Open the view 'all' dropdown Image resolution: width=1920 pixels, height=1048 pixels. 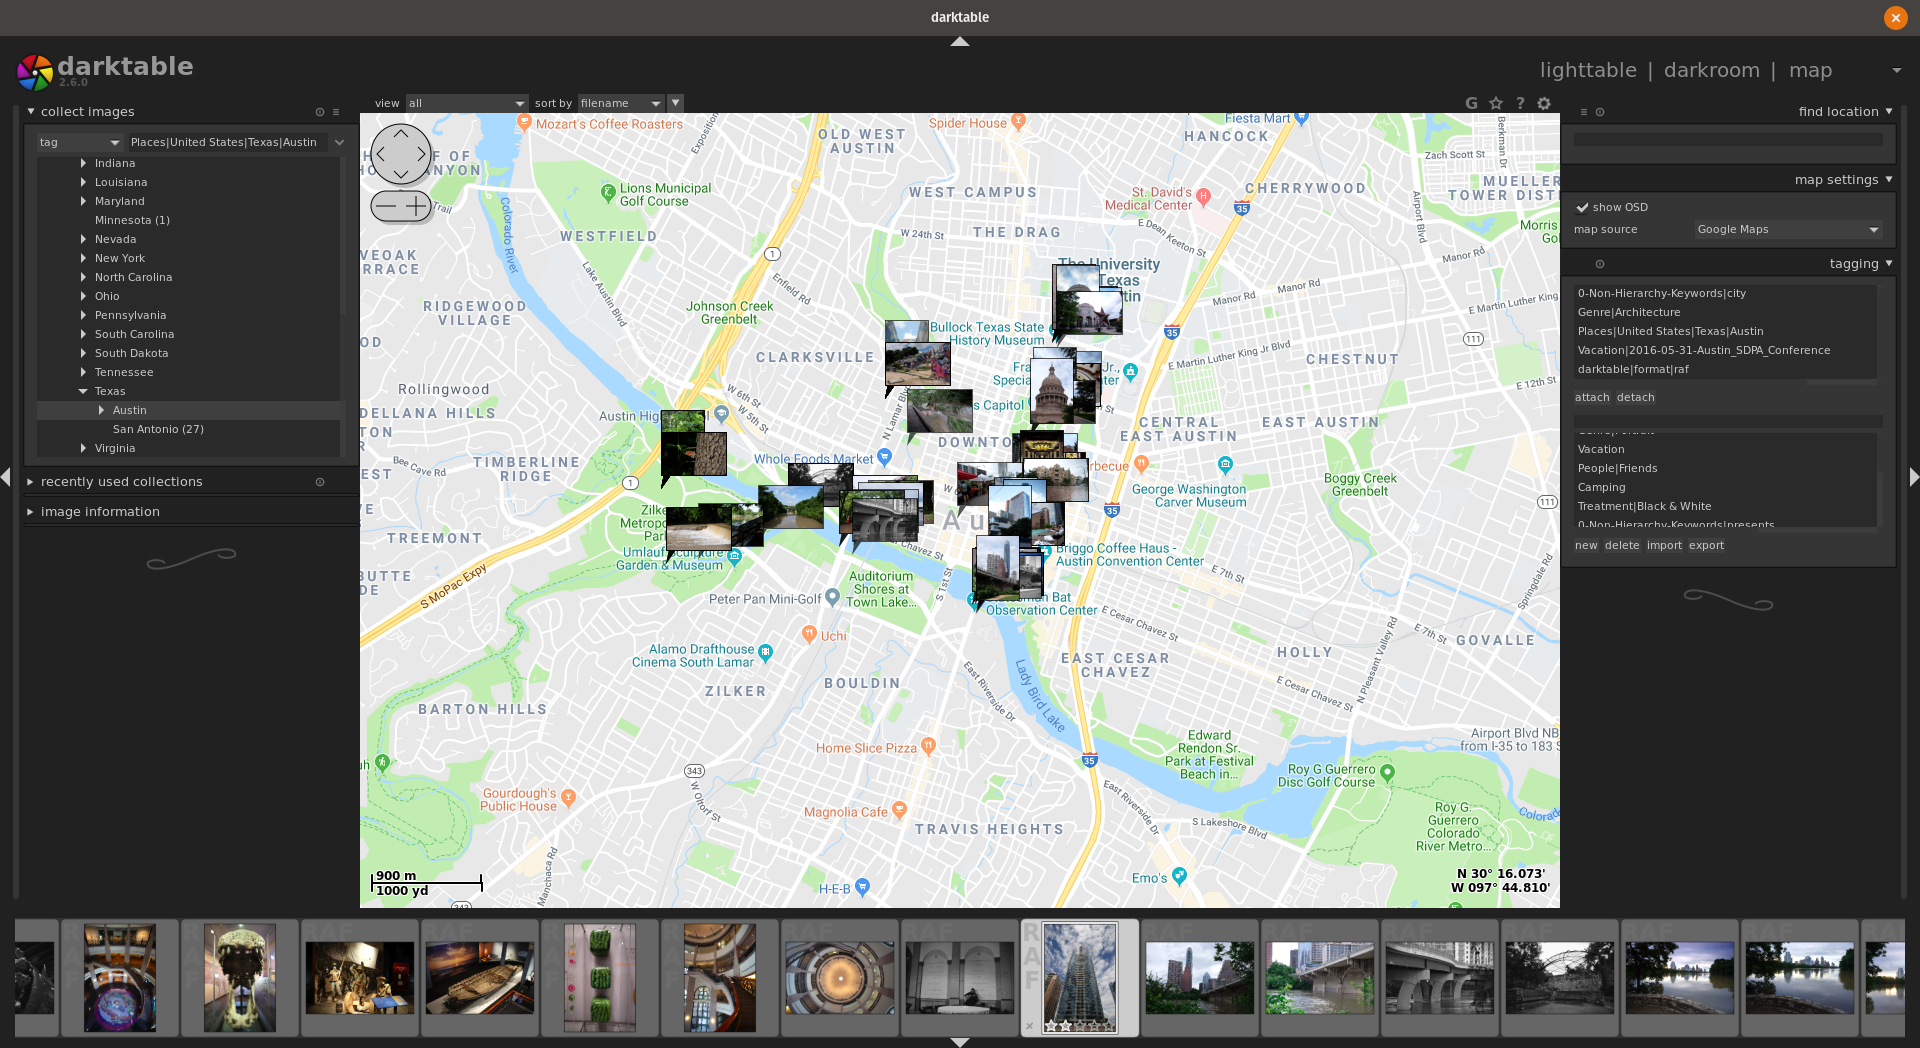466,103
